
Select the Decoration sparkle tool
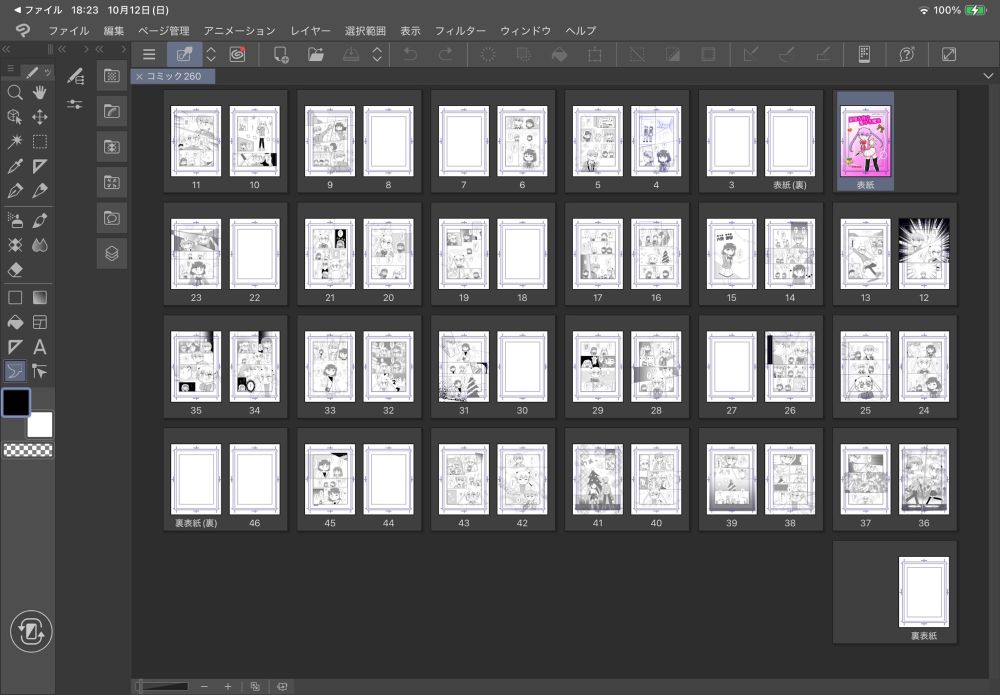[x=15, y=245]
